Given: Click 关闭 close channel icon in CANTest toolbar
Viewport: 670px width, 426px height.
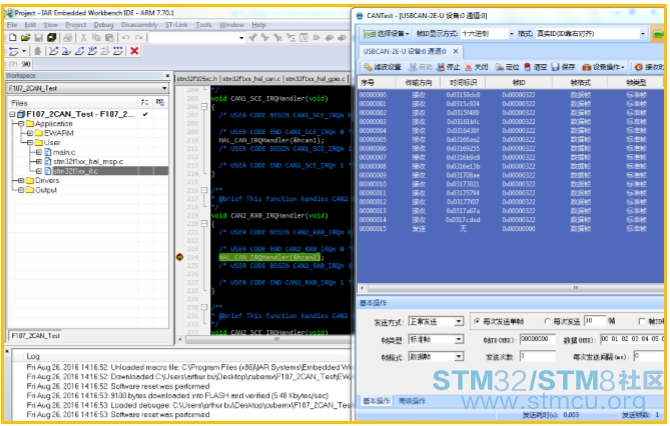Looking at the screenshot, I should coord(469,67).
